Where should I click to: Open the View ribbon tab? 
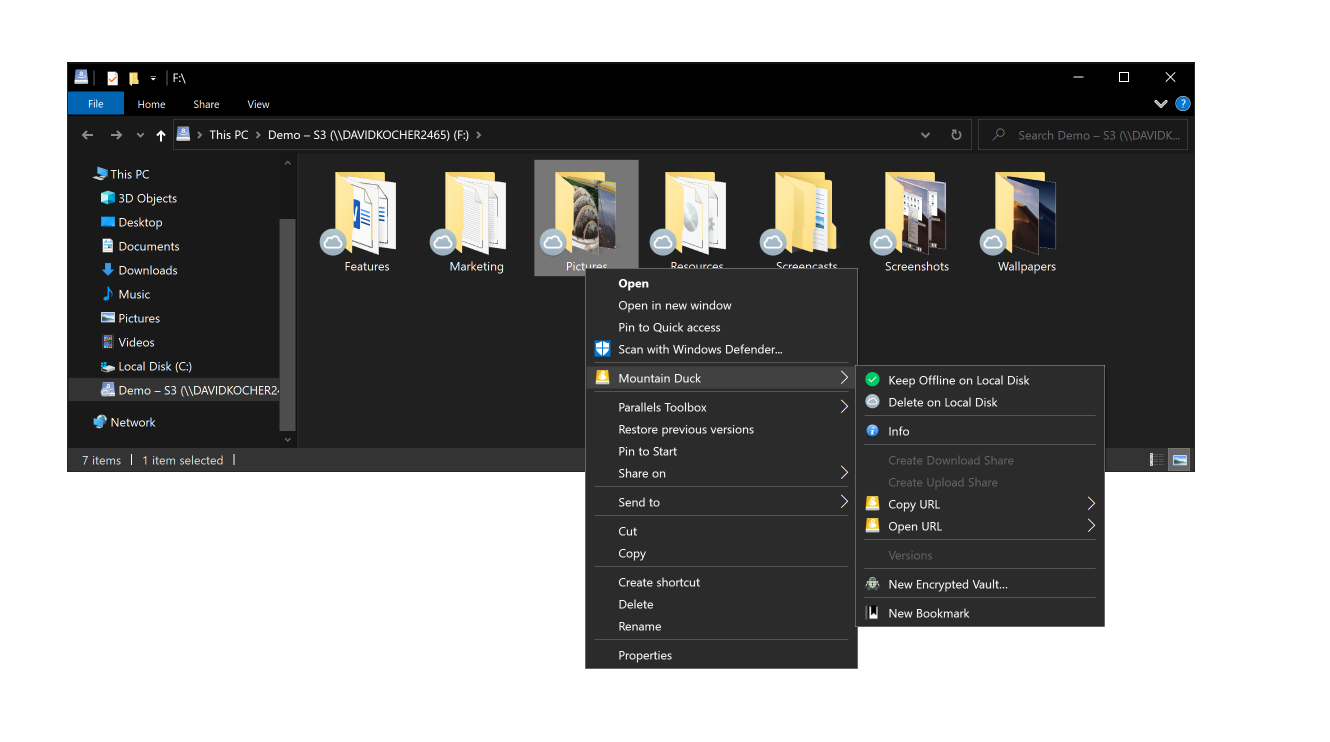258,104
